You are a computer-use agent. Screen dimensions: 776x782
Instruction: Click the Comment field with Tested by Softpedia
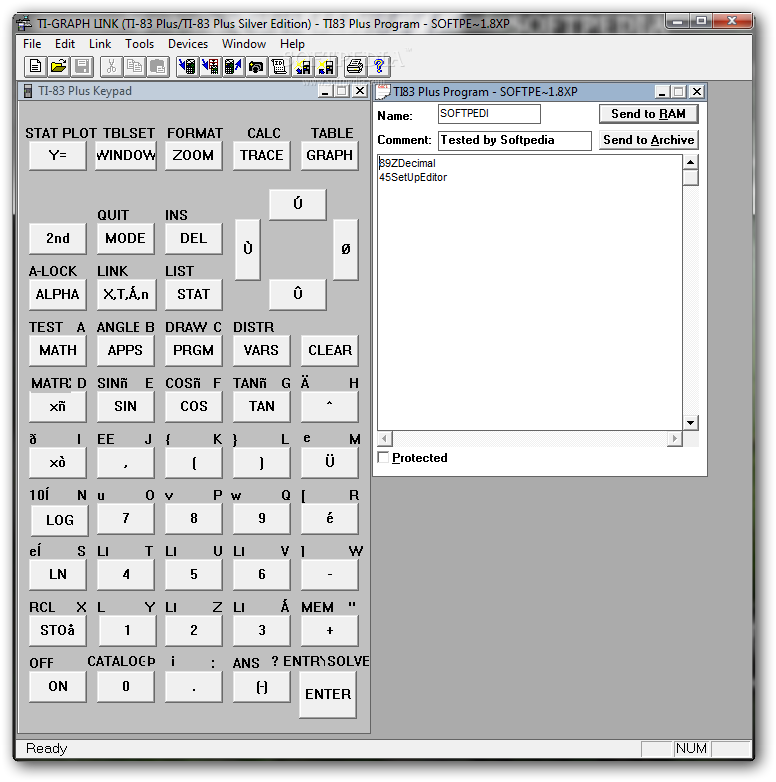515,140
